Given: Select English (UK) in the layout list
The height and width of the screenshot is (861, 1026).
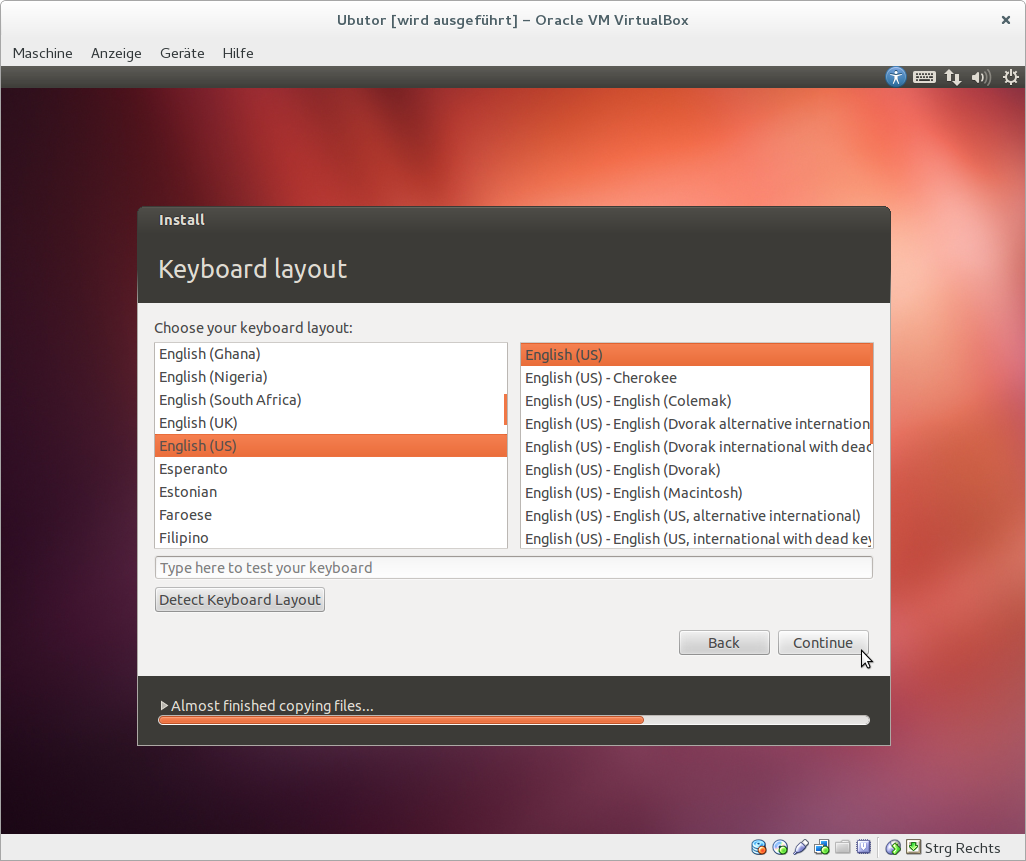Looking at the screenshot, I should (x=198, y=423).
